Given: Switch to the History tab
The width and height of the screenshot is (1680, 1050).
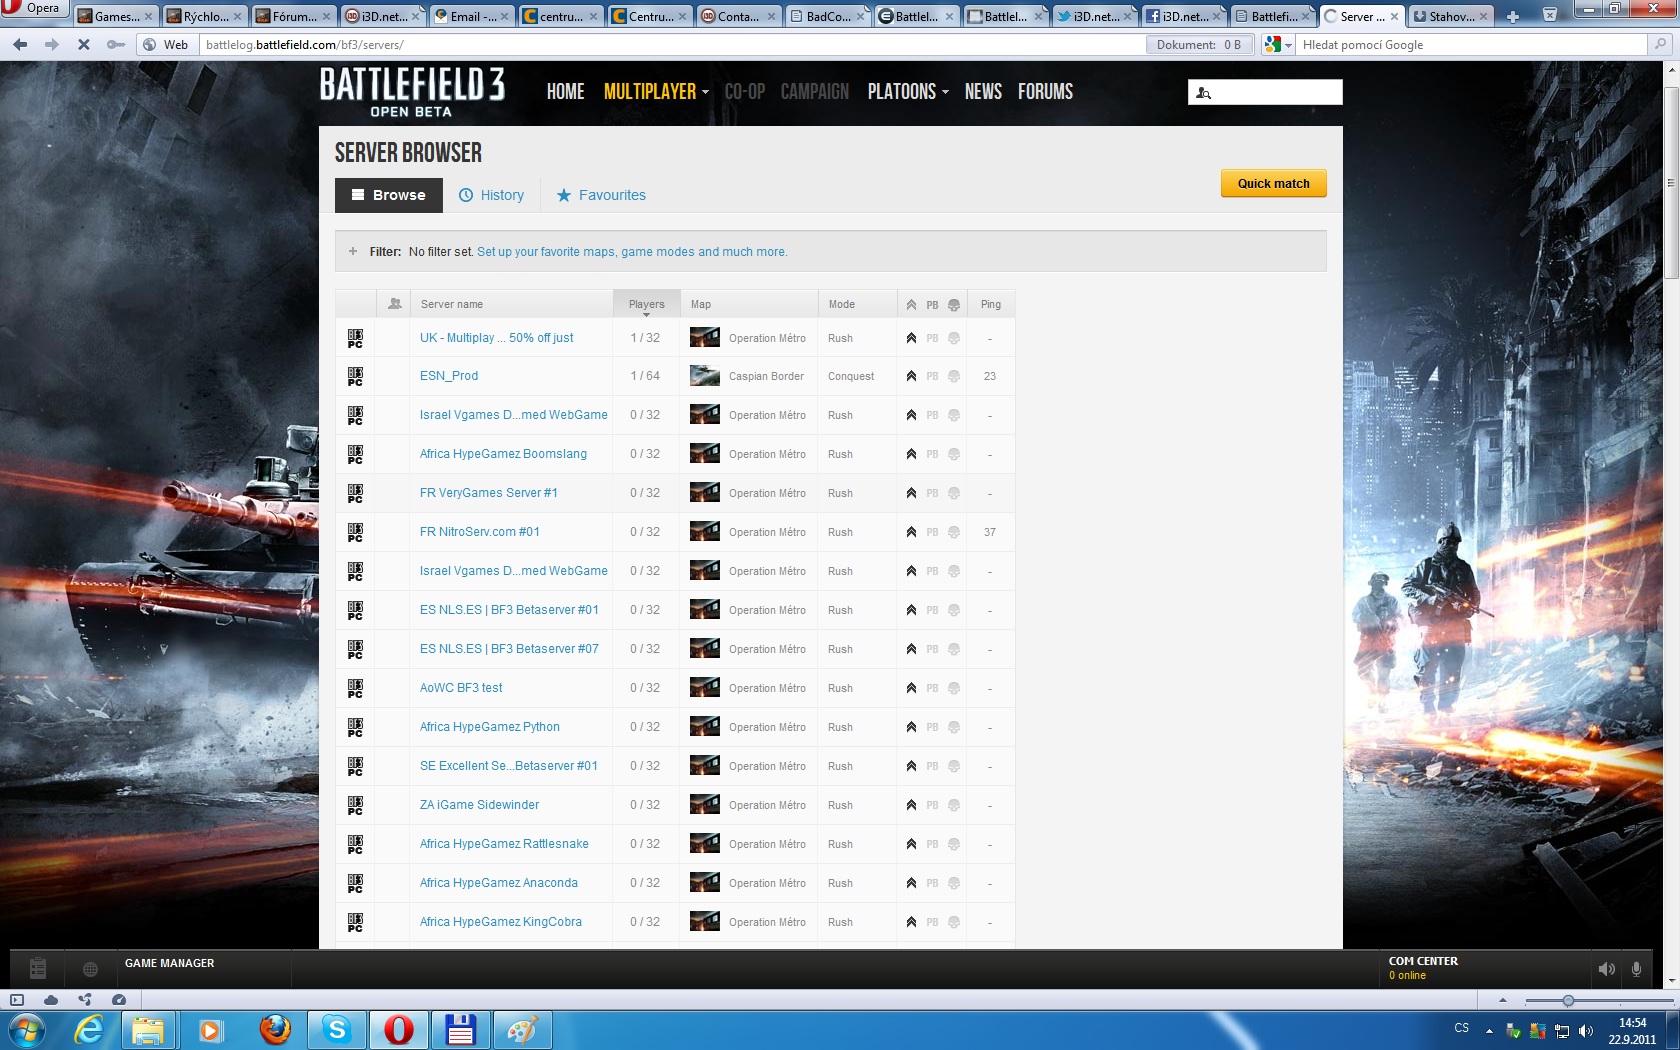Looking at the screenshot, I should (x=491, y=195).
